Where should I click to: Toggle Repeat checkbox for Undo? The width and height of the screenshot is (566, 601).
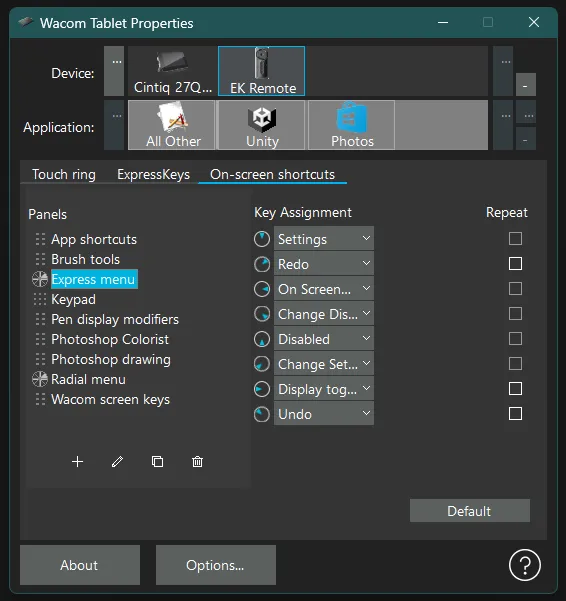[x=515, y=414]
